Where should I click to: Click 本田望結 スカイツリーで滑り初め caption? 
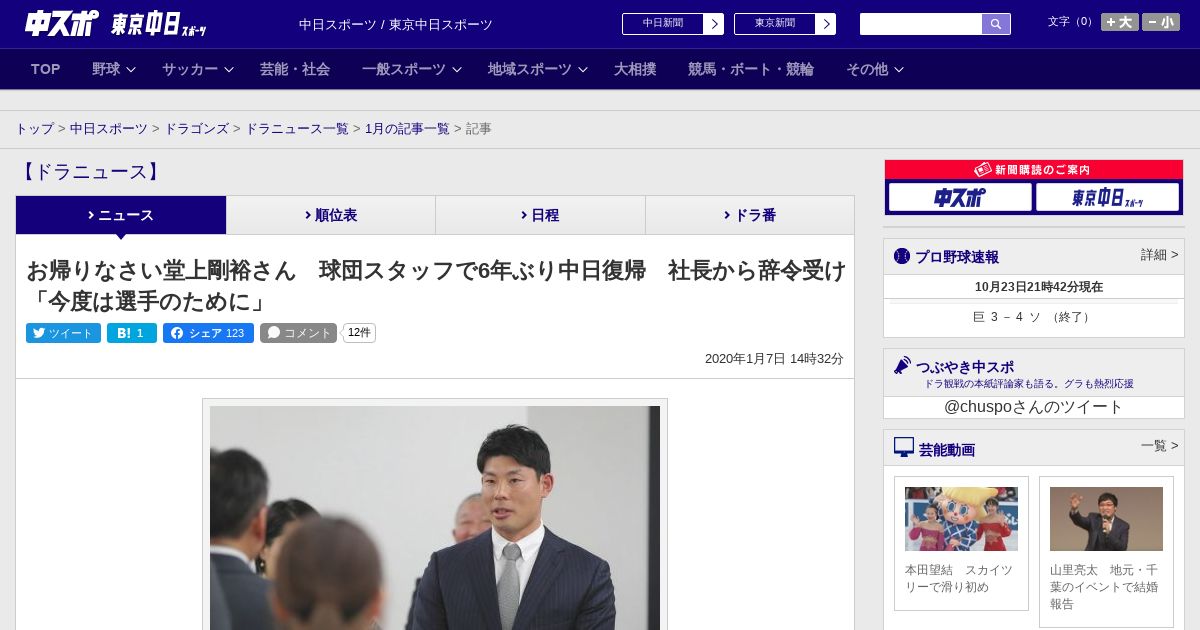click(x=960, y=578)
